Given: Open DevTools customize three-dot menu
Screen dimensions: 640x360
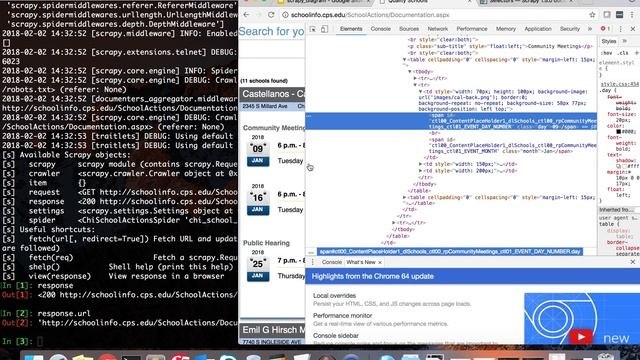Looking at the screenshot, I should click(x=621, y=29).
